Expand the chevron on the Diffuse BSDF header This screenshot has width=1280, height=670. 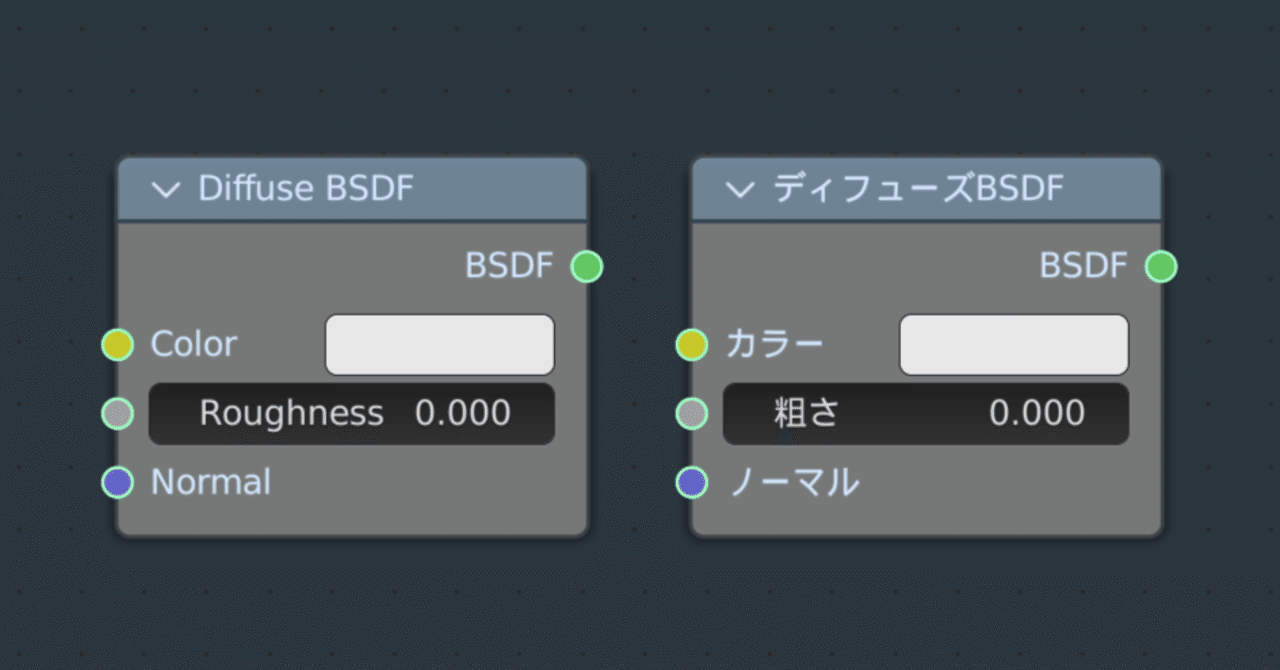tap(168, 187)
